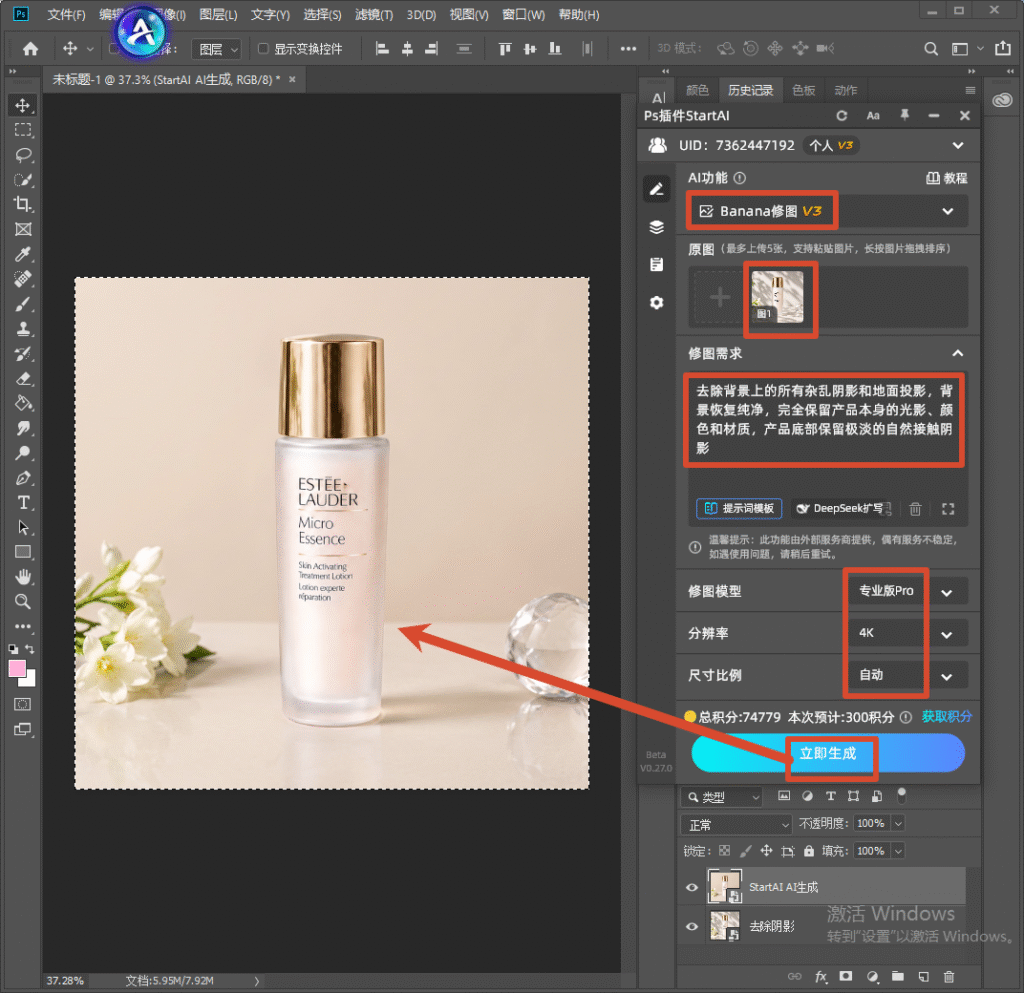1024x993 pixels.
Task: Click the pink foreground color swatch
Action: pyautogui.click(x=17, y=669)
